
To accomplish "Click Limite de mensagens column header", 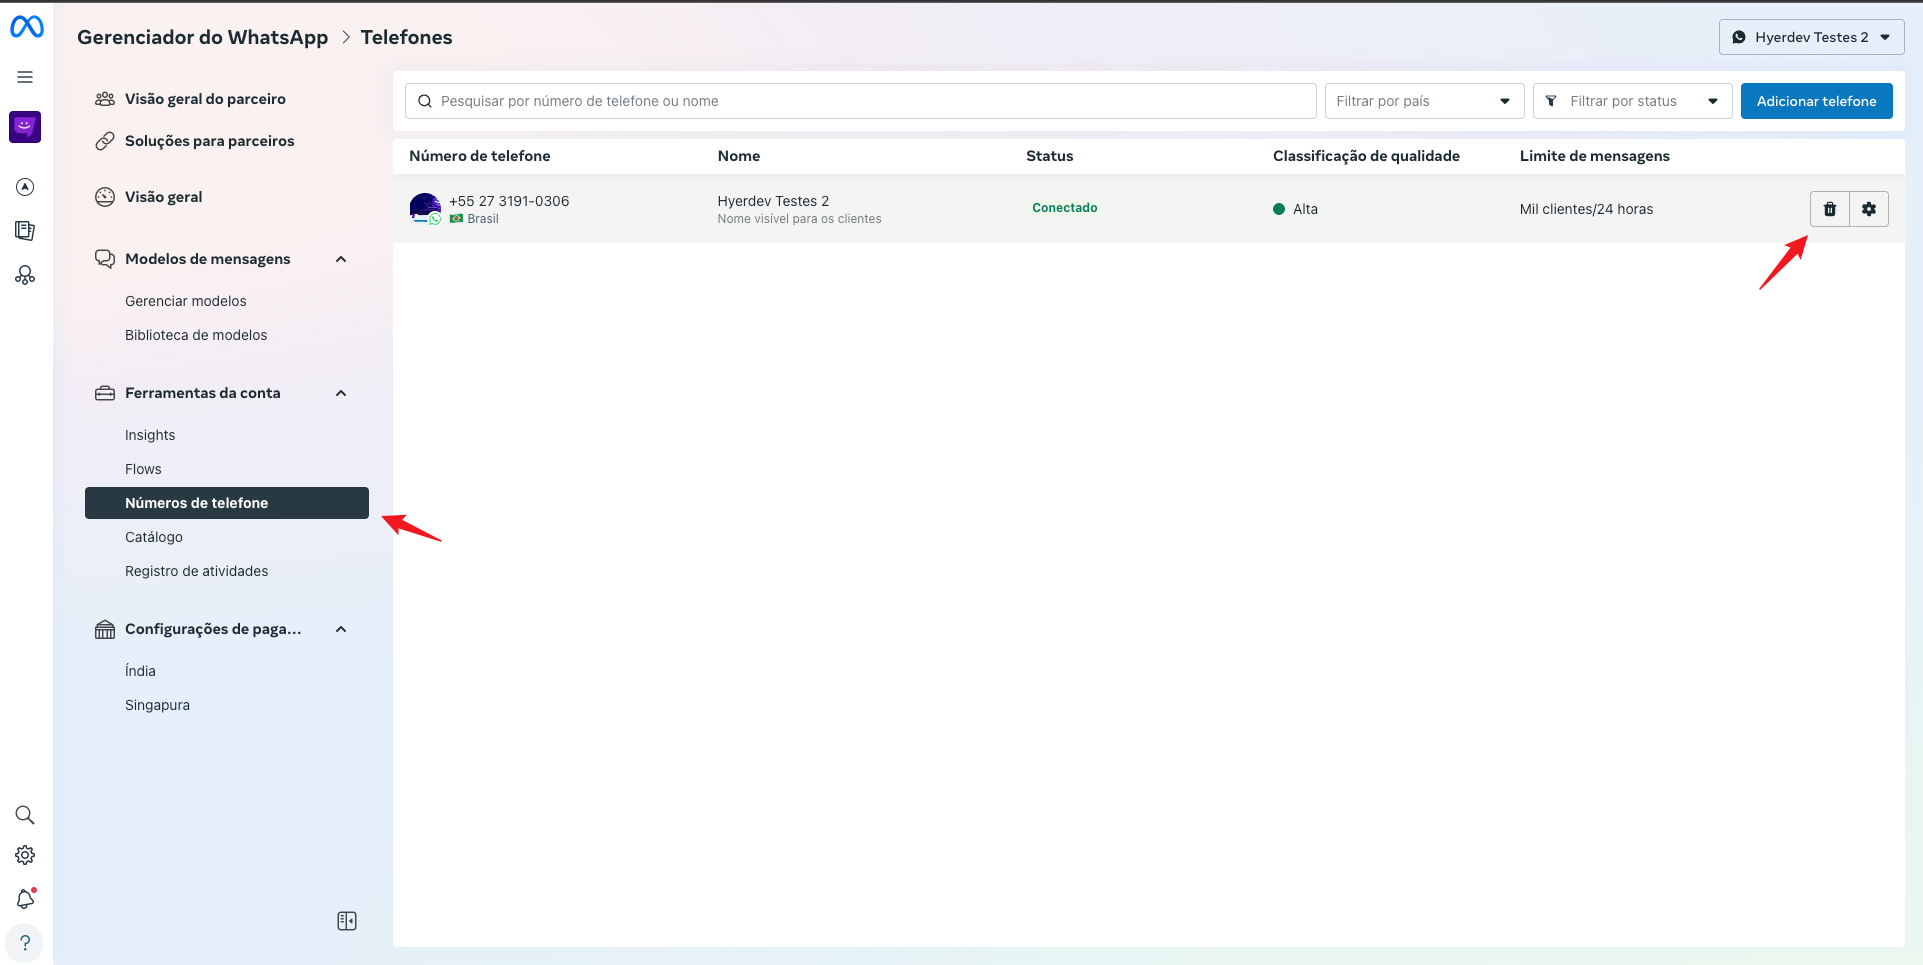I will (1594, 156).
